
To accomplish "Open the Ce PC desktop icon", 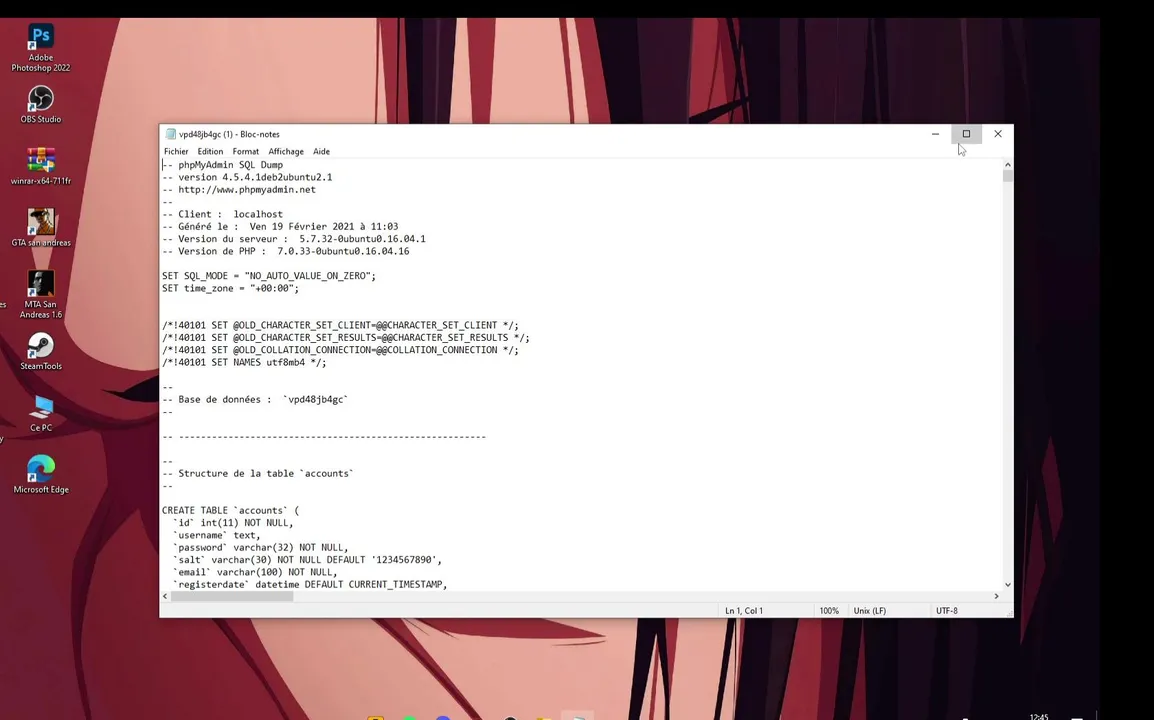I will pyautogui.click(x=40, y=413).
